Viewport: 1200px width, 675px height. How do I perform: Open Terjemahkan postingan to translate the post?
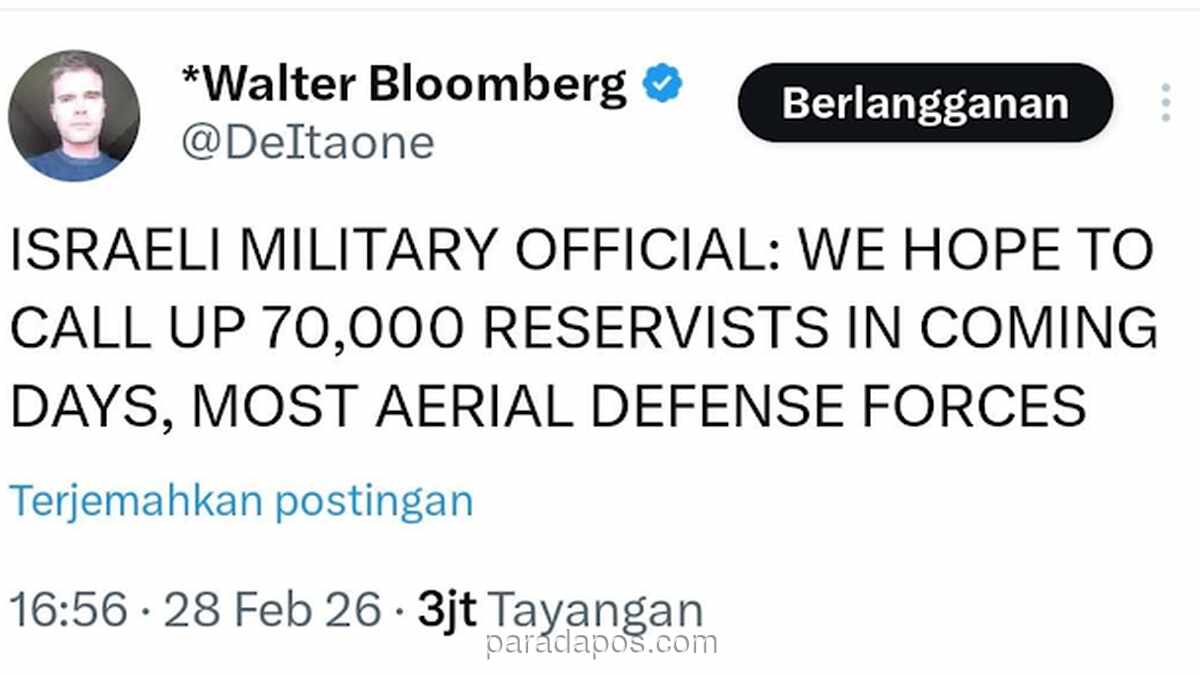tap(237, 500)
